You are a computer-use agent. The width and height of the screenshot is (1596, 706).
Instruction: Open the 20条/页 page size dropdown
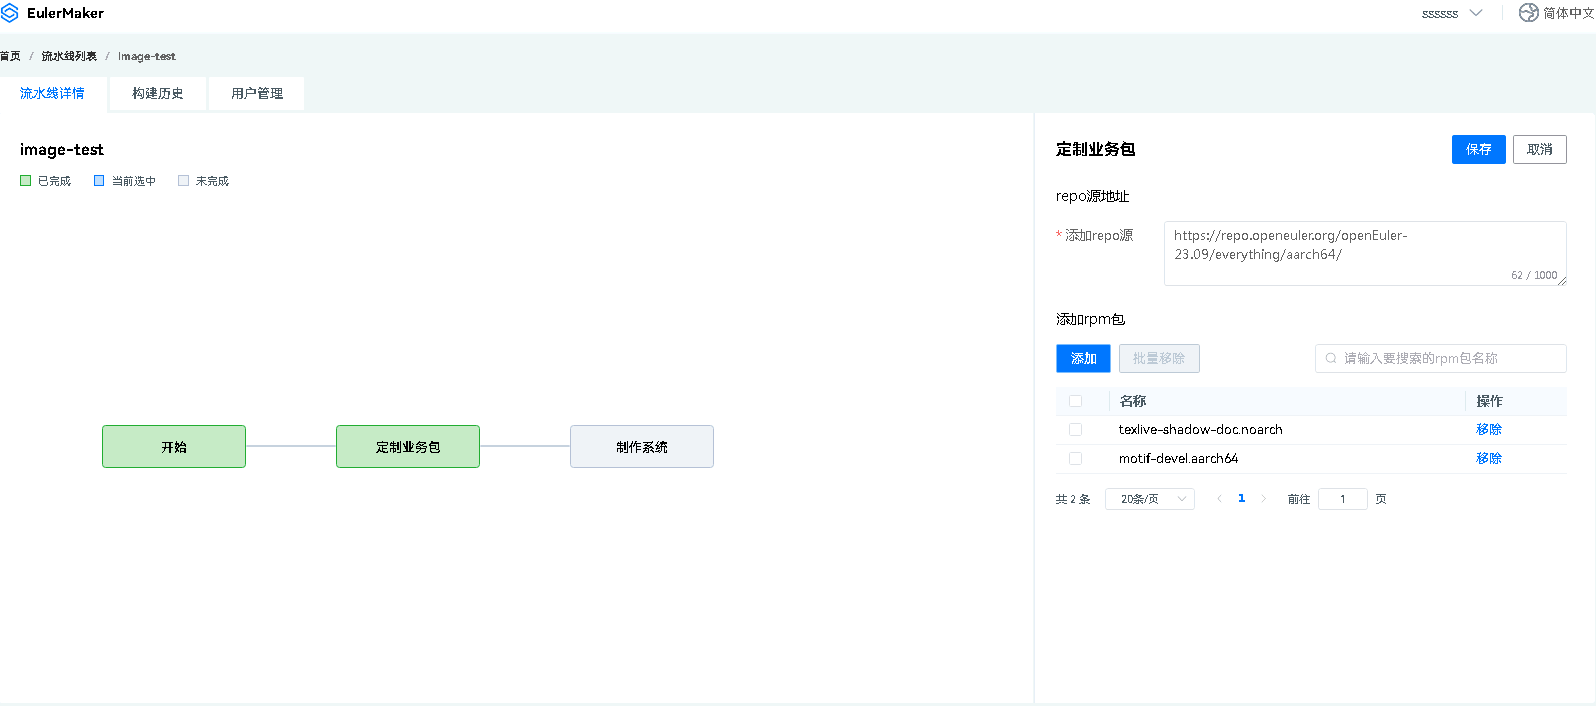[x=1149, y=499]
